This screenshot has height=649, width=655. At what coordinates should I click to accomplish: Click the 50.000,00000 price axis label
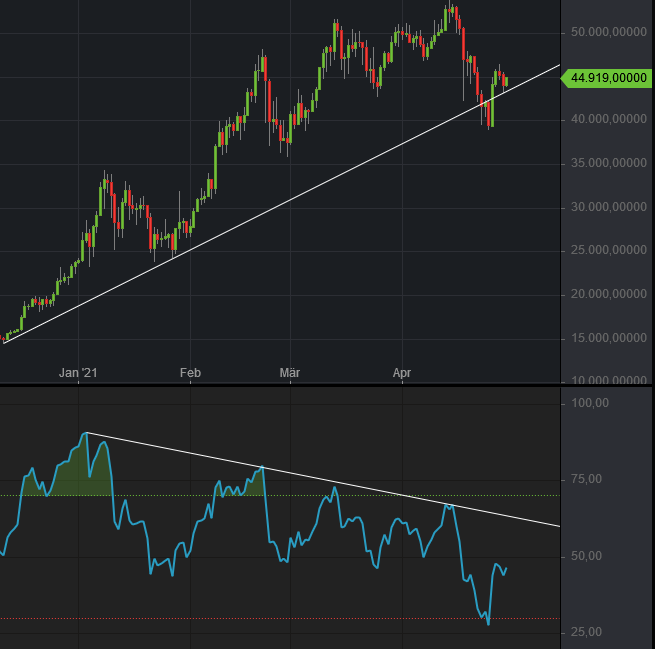tap(608, 33)
